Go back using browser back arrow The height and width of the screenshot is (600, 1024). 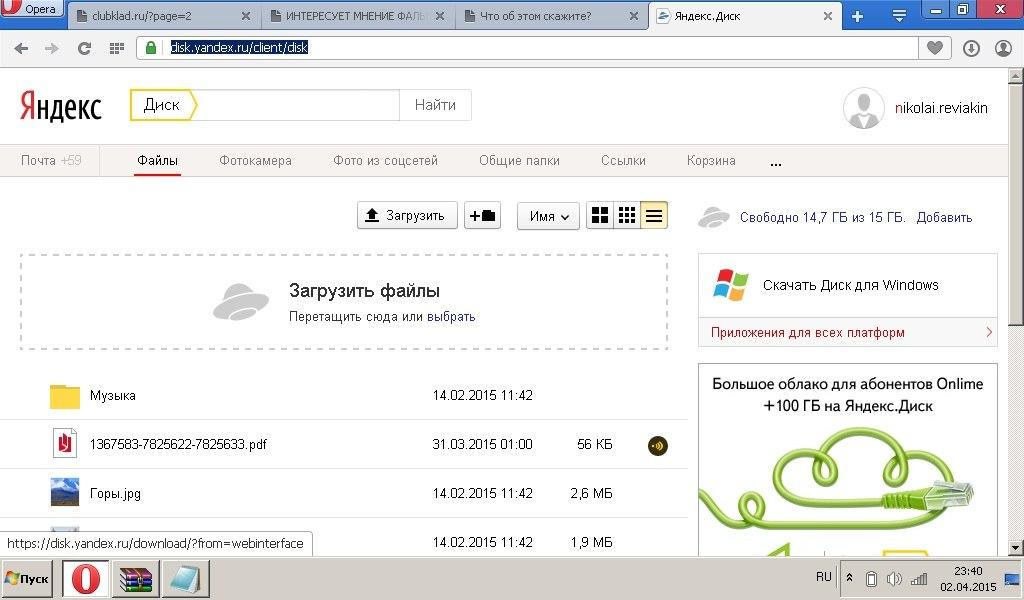pos(21,48)
